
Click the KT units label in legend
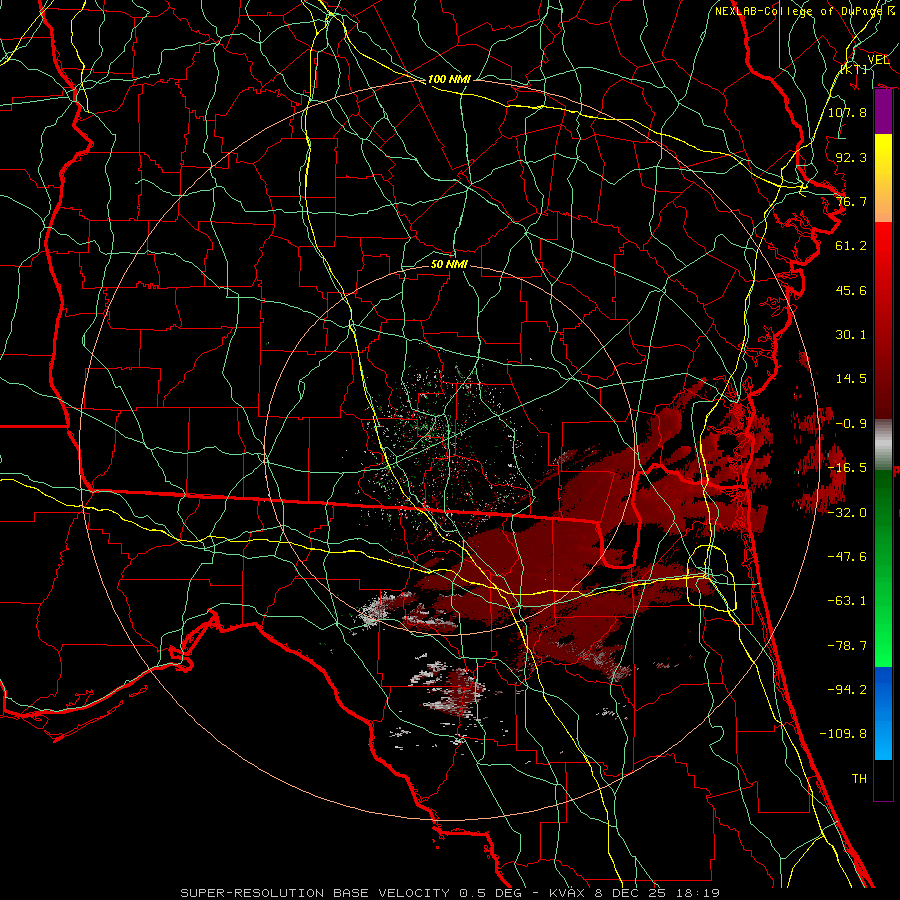click(854, 69)
